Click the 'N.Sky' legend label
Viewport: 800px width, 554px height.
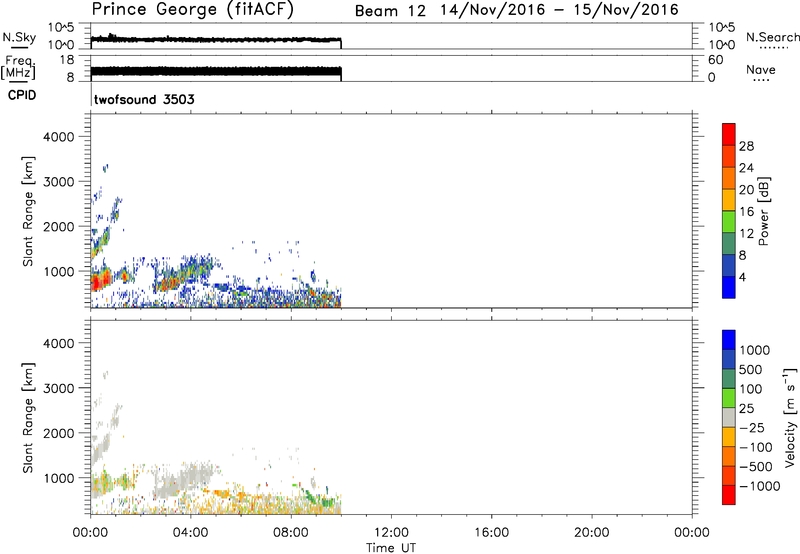coord(19,37)
